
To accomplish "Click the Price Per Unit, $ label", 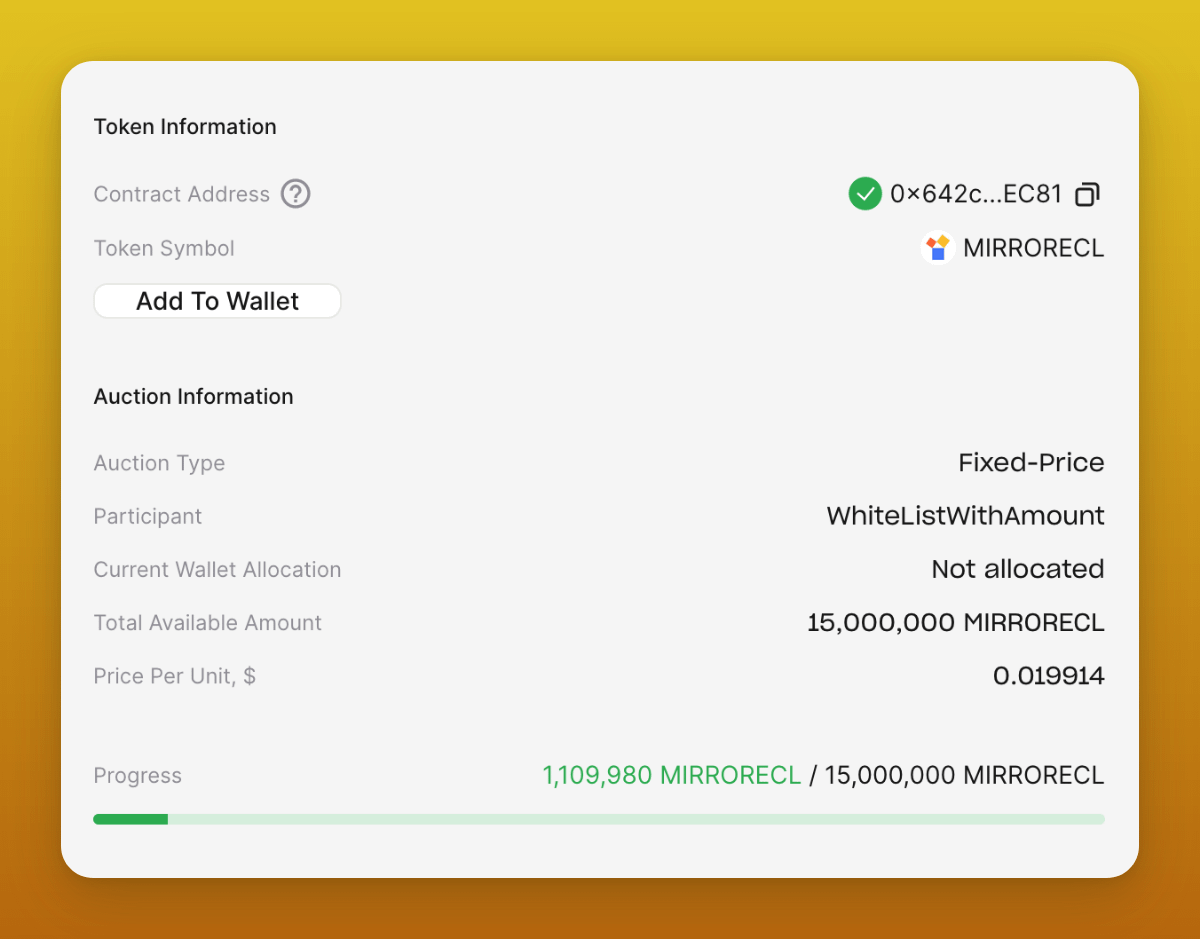I will (175, 676).
